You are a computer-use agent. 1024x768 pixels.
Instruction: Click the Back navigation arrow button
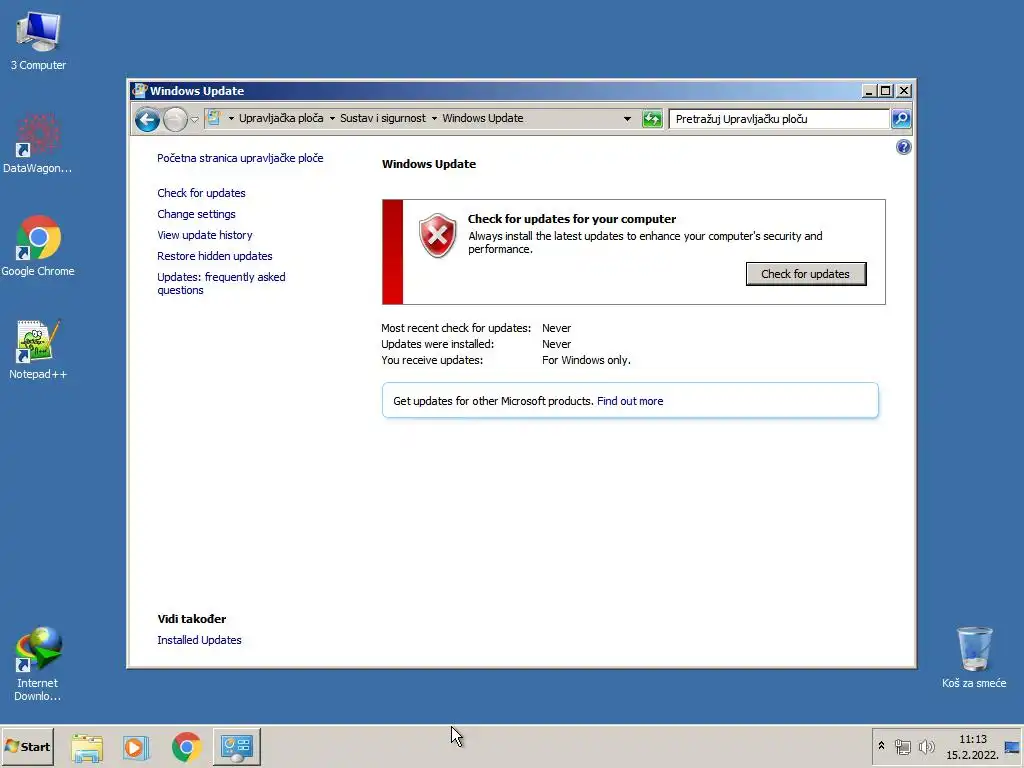[x=148, y=120]
